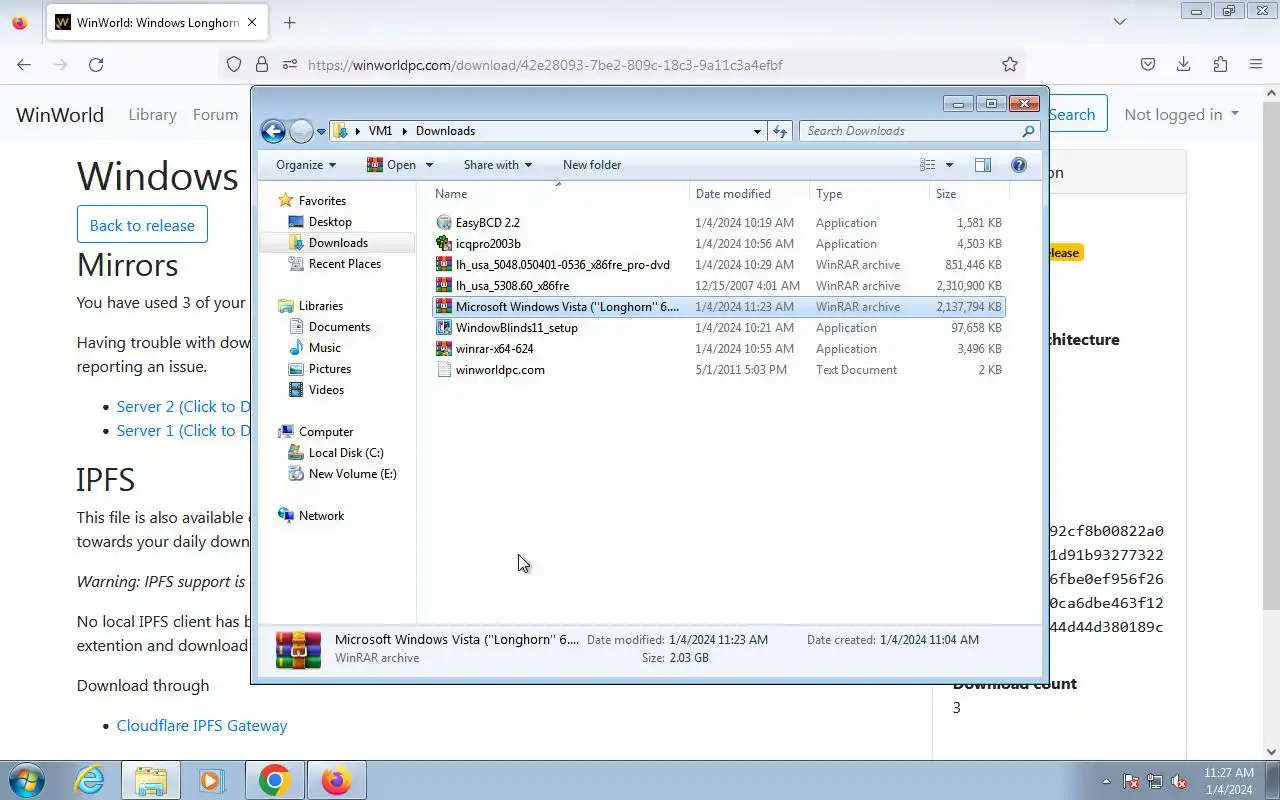Viewport: 1280px width, 800px height.
Task: Open Firefox application menu
Action: tap(1256, 65)
